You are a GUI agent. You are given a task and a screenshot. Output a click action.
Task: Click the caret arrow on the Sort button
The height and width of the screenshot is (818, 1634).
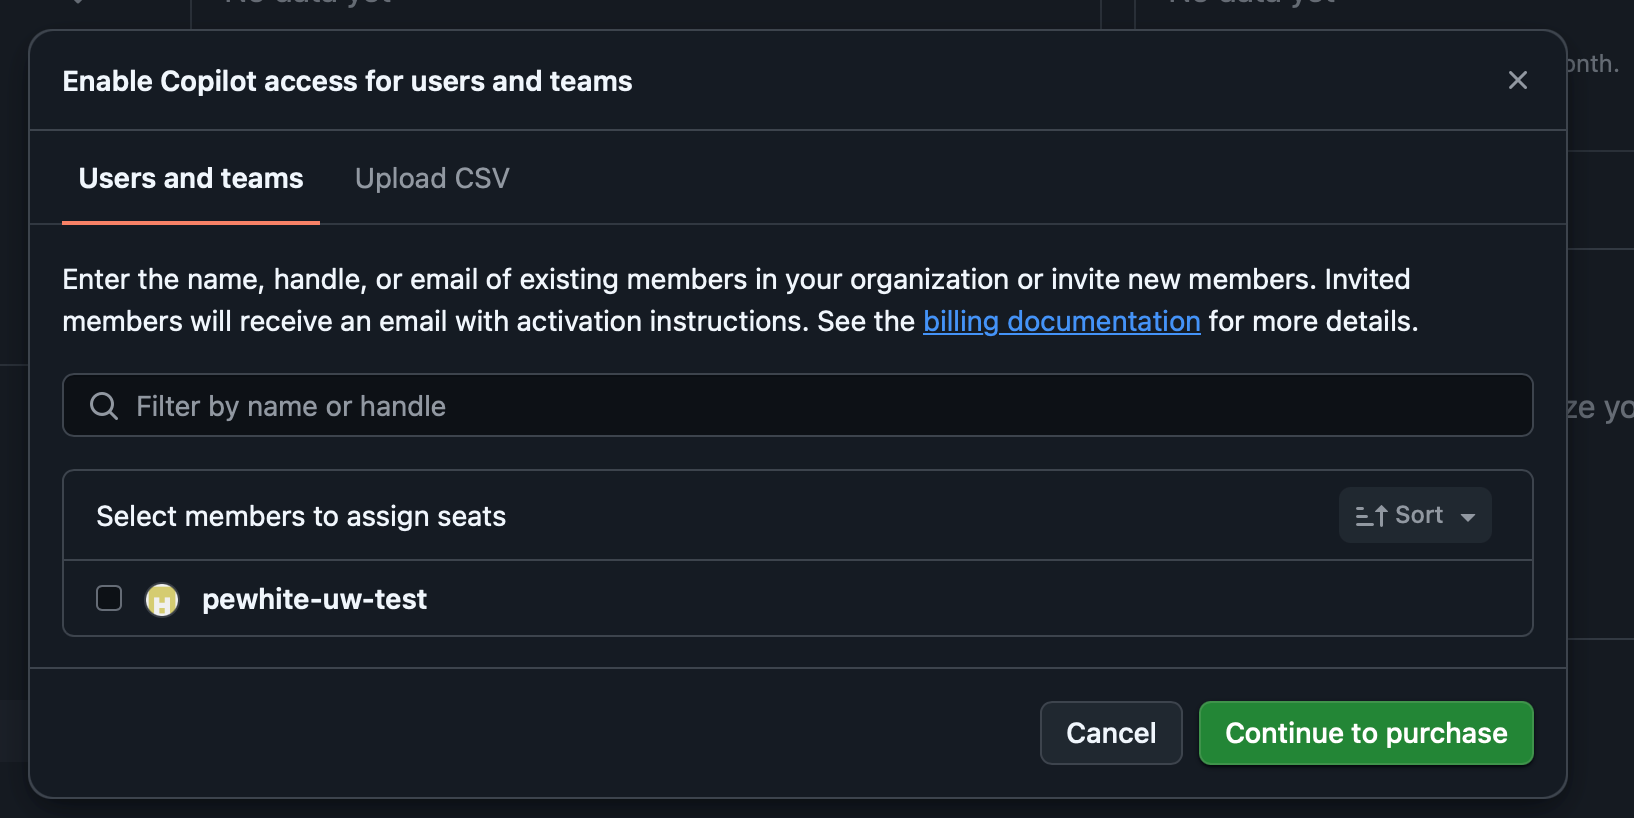coord(1467,516)
